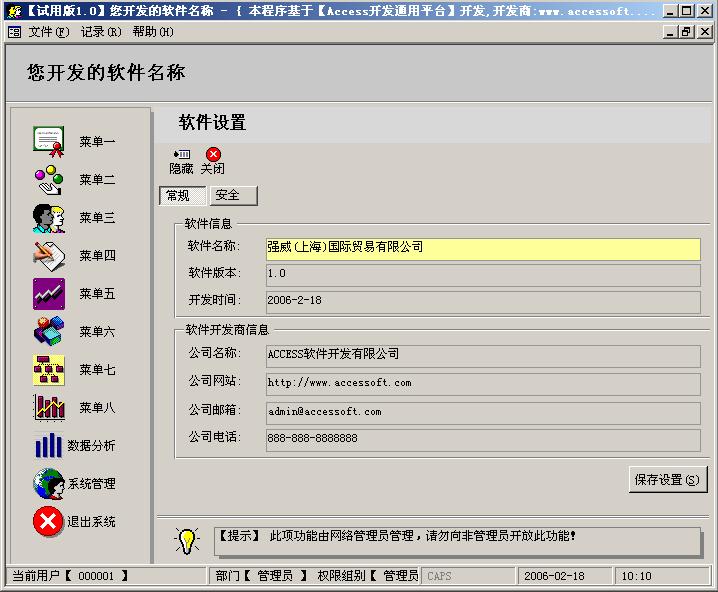Viewport: 718px width, 592px height.
Task: Click 当前用户 000001 in status bar
Action: coord(70,576)
